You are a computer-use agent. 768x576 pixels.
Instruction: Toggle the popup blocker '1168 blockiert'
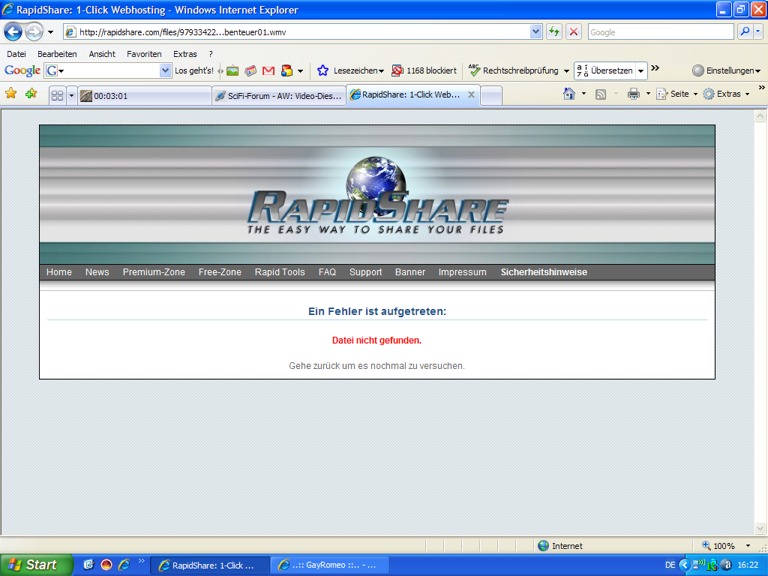[424, 71]
